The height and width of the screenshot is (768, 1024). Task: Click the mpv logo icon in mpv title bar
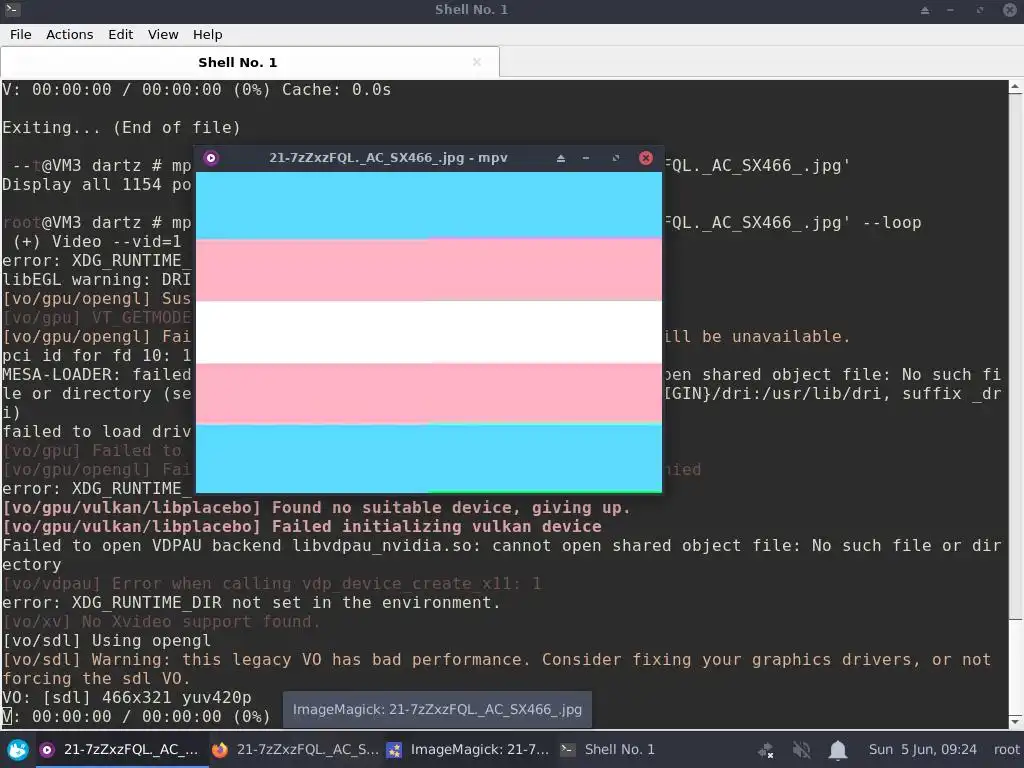pyautogui.click(x=211, y=158)
